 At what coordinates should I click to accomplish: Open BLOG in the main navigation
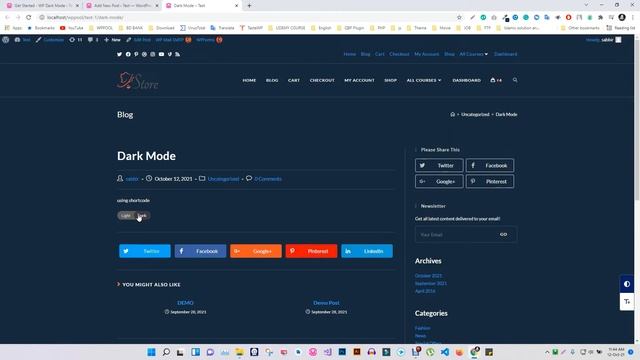click(x=272, y=80)
